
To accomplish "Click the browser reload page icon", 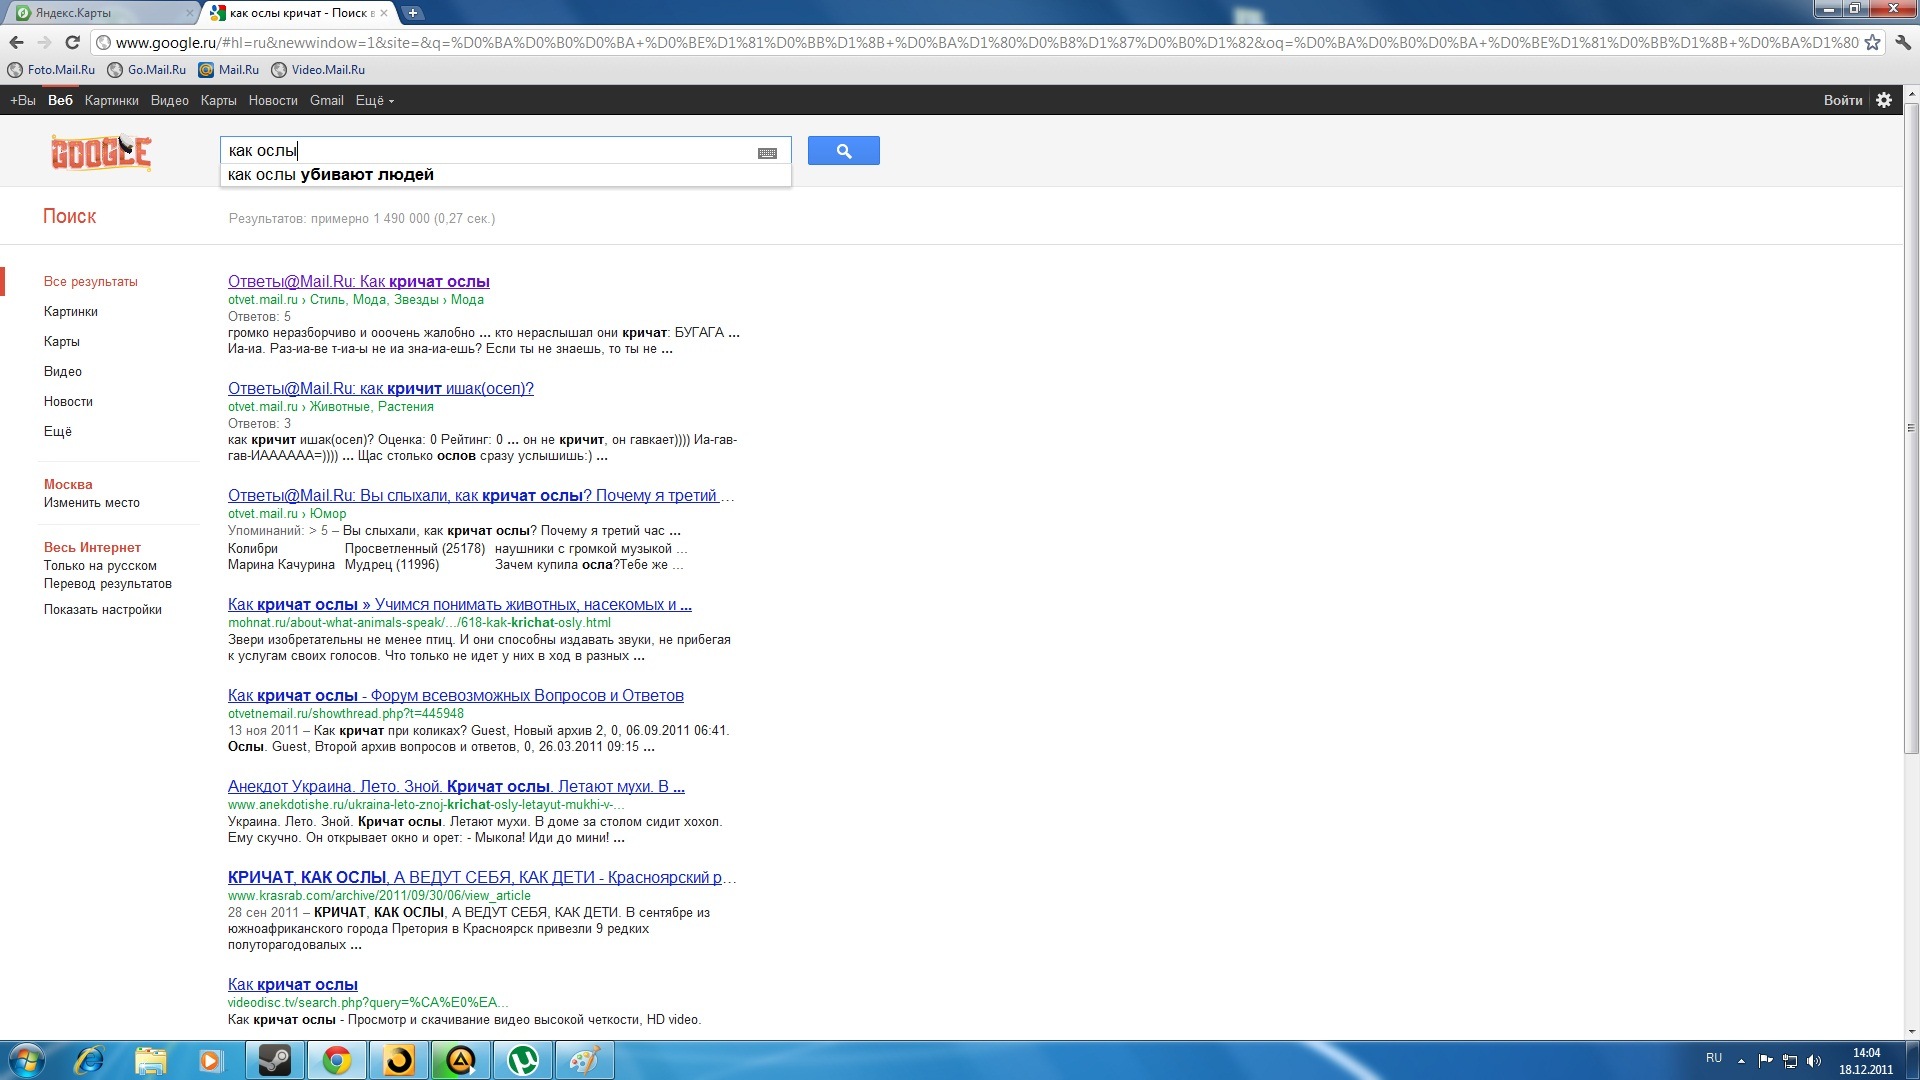I will tap(72, 42).
